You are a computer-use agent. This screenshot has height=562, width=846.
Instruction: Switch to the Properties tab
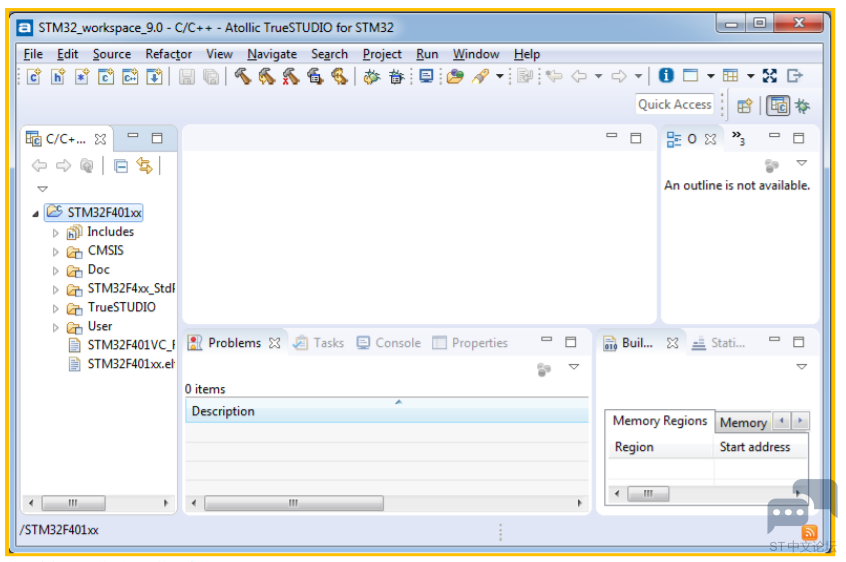[x=470, y=343]
